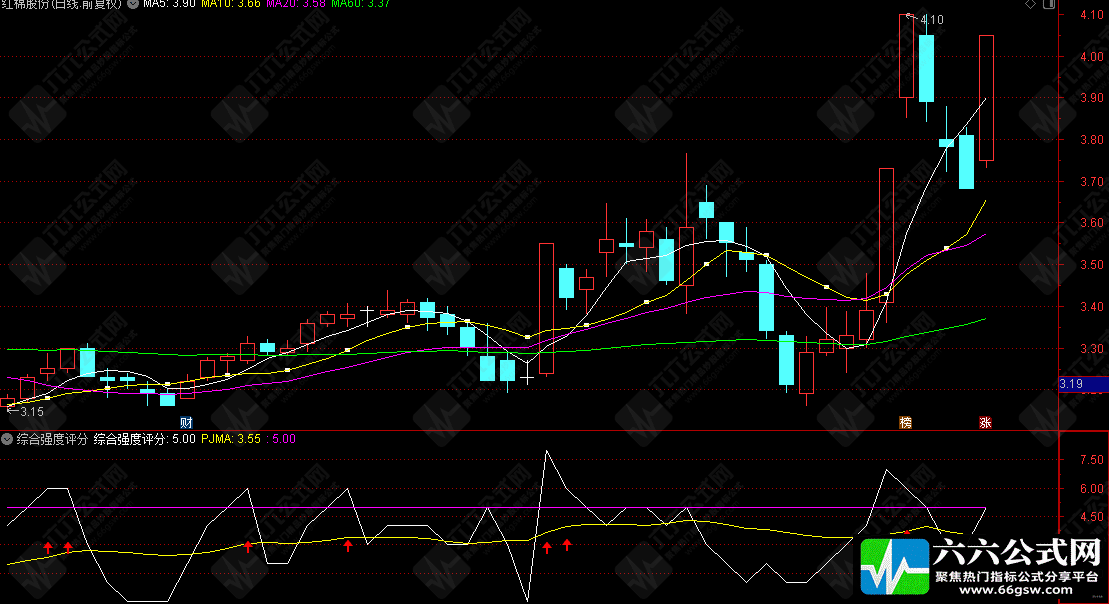Click the 3.15 low price annotation
Image resolution: width=1109 pixels, height=604 pixels.
(x=32, y=412)
